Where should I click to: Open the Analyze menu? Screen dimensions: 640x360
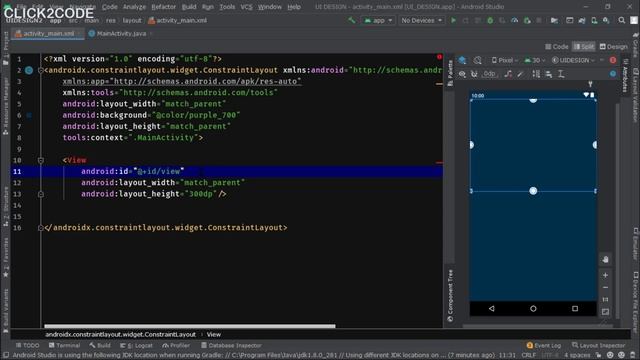pyautogui.click(x=134, y=7)
